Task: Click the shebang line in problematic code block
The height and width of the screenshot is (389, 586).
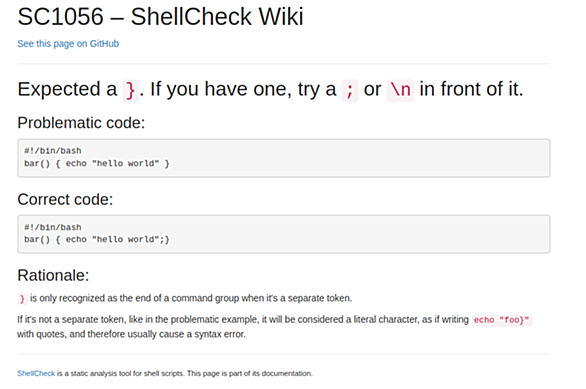Action: coord(53,151)
